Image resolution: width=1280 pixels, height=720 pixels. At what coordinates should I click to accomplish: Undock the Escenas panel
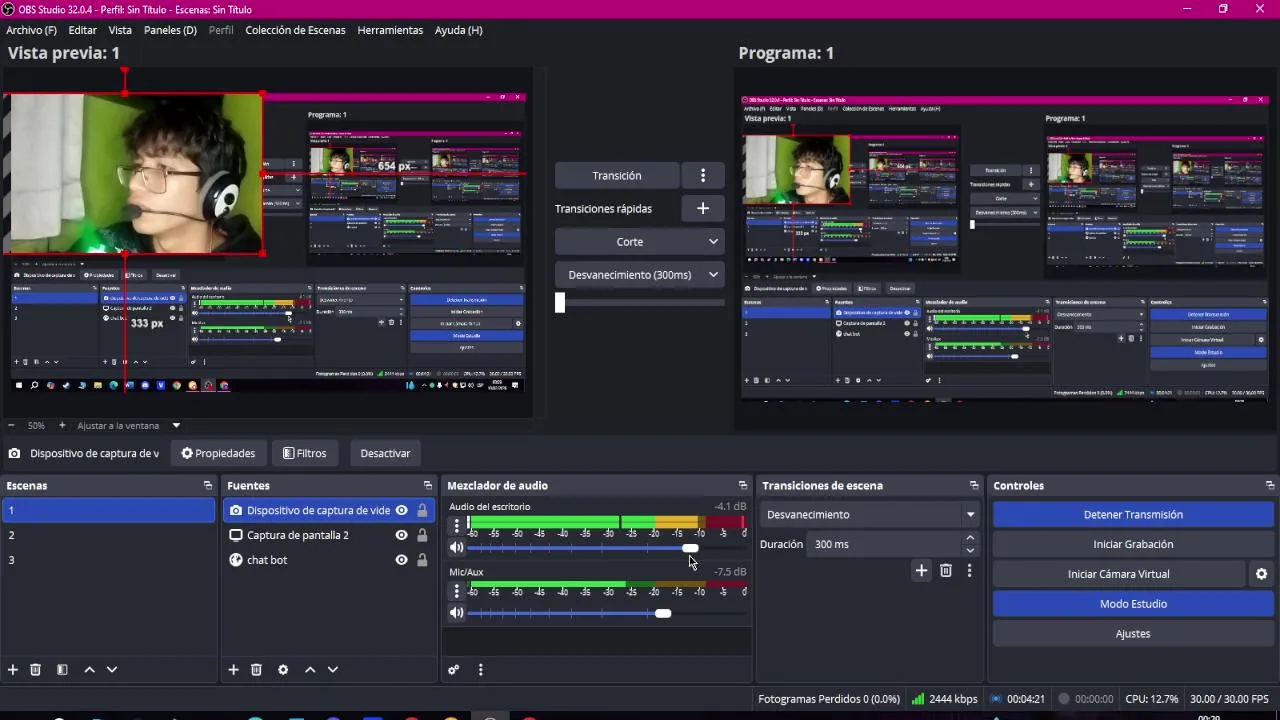tap(208, 485)
